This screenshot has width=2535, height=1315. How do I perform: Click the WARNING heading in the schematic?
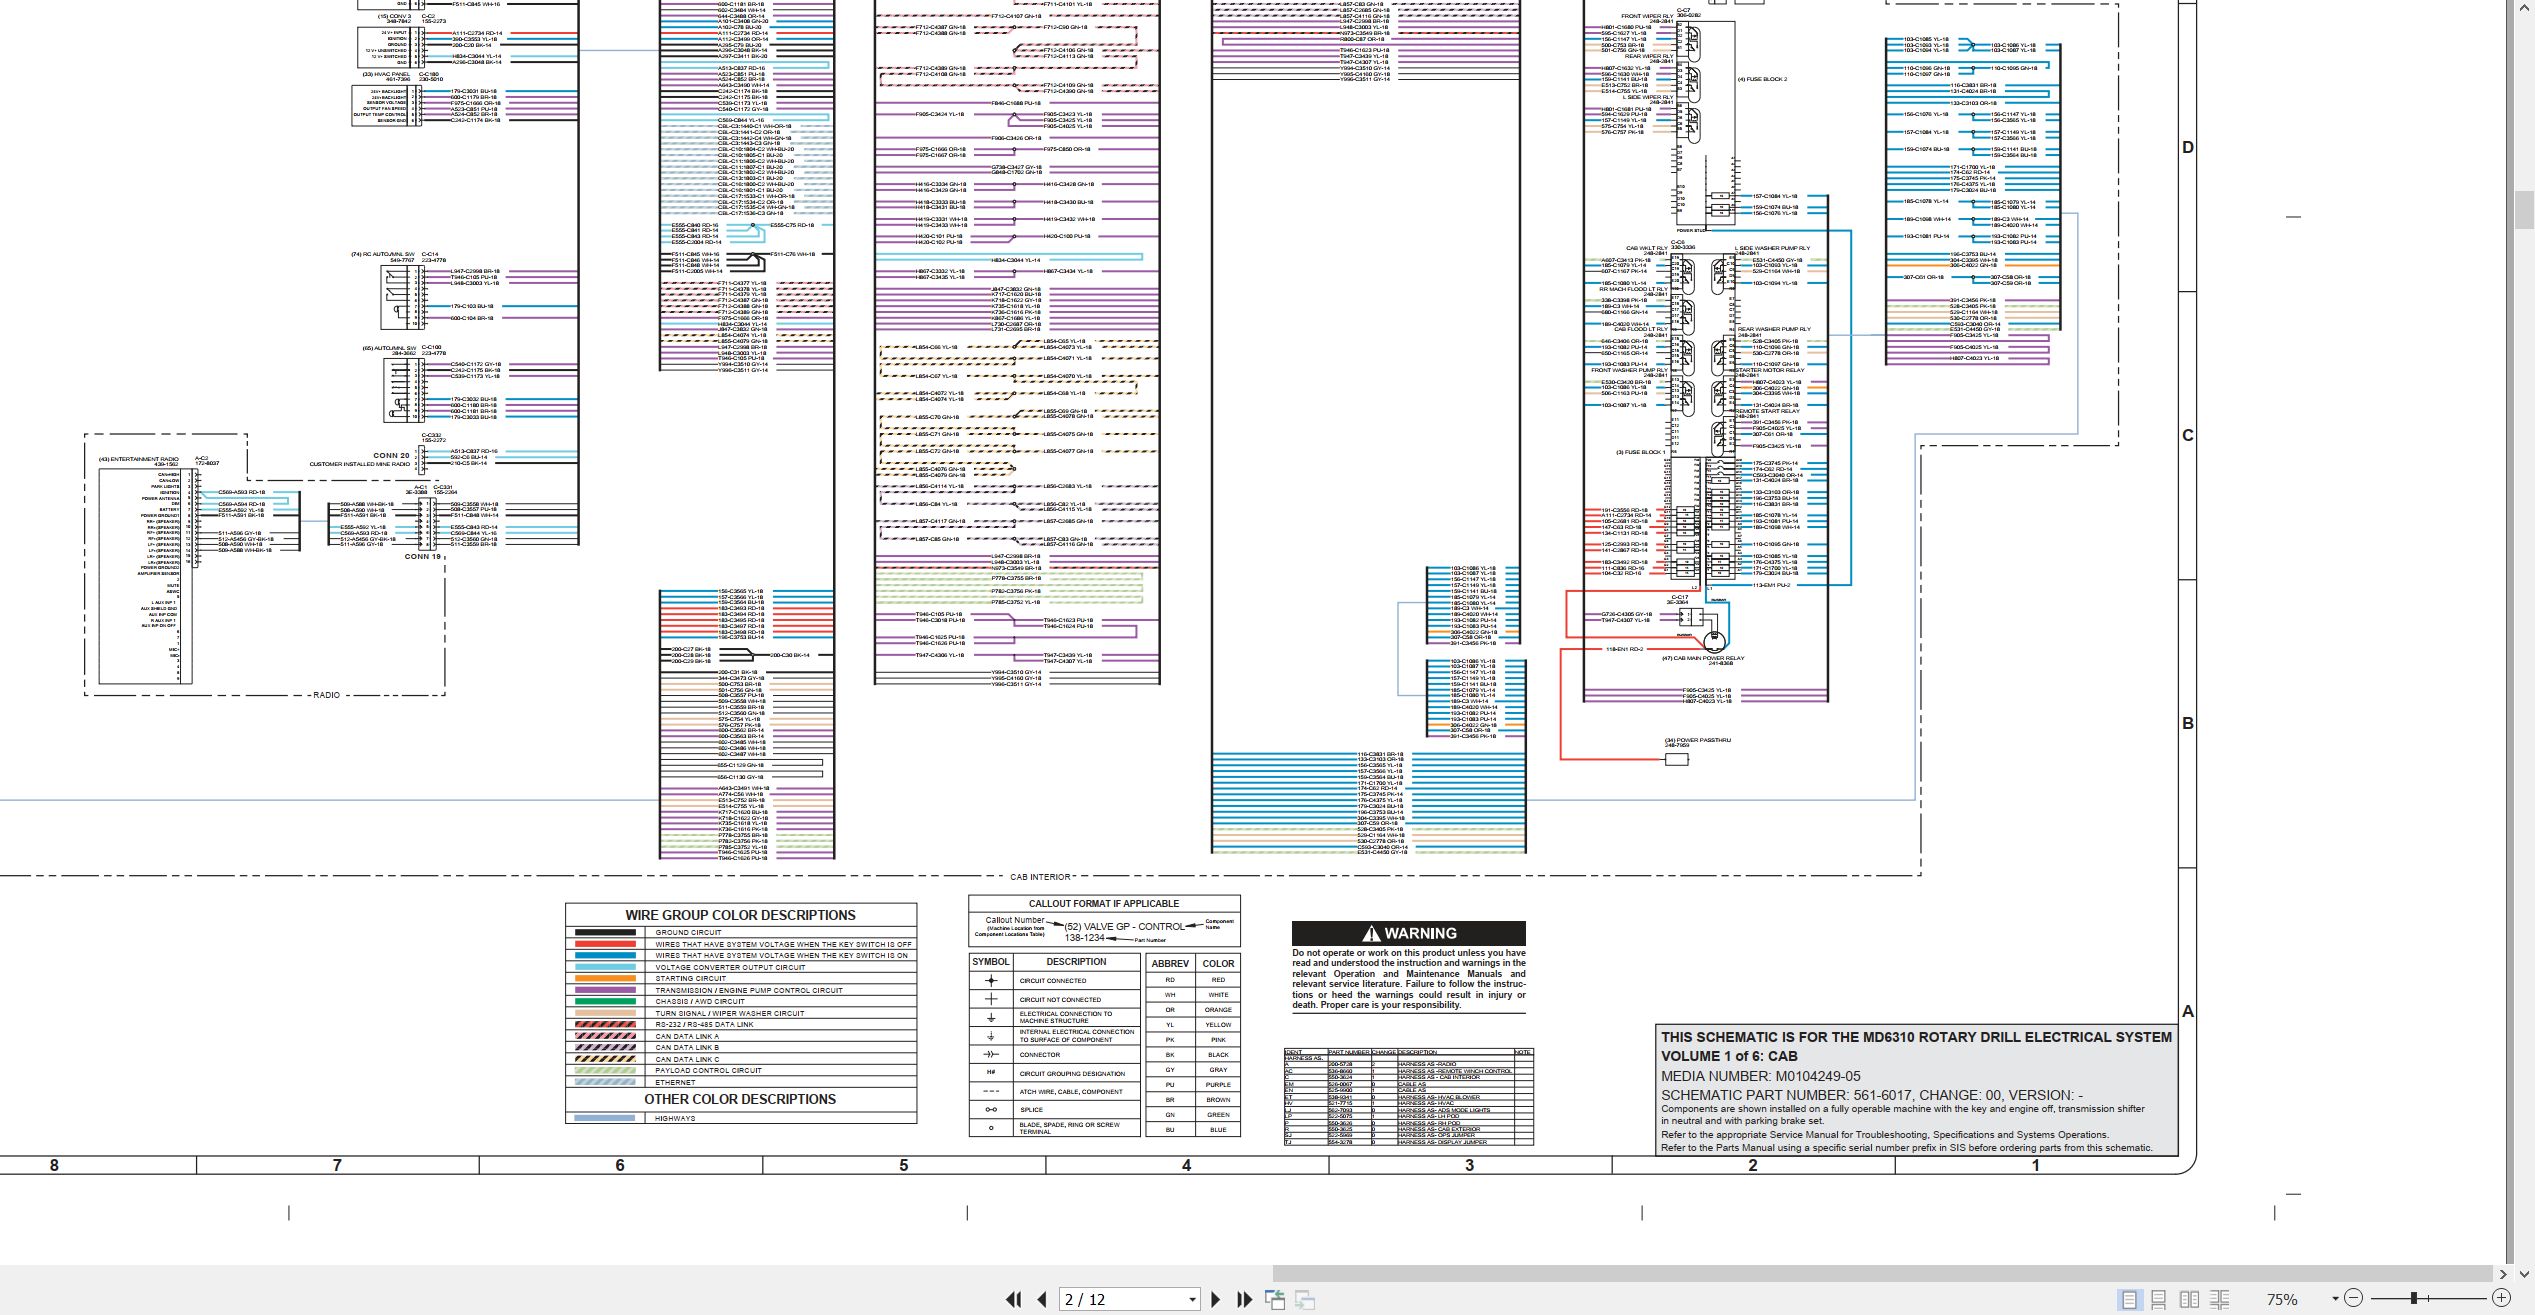click(x=1409, y=933)
